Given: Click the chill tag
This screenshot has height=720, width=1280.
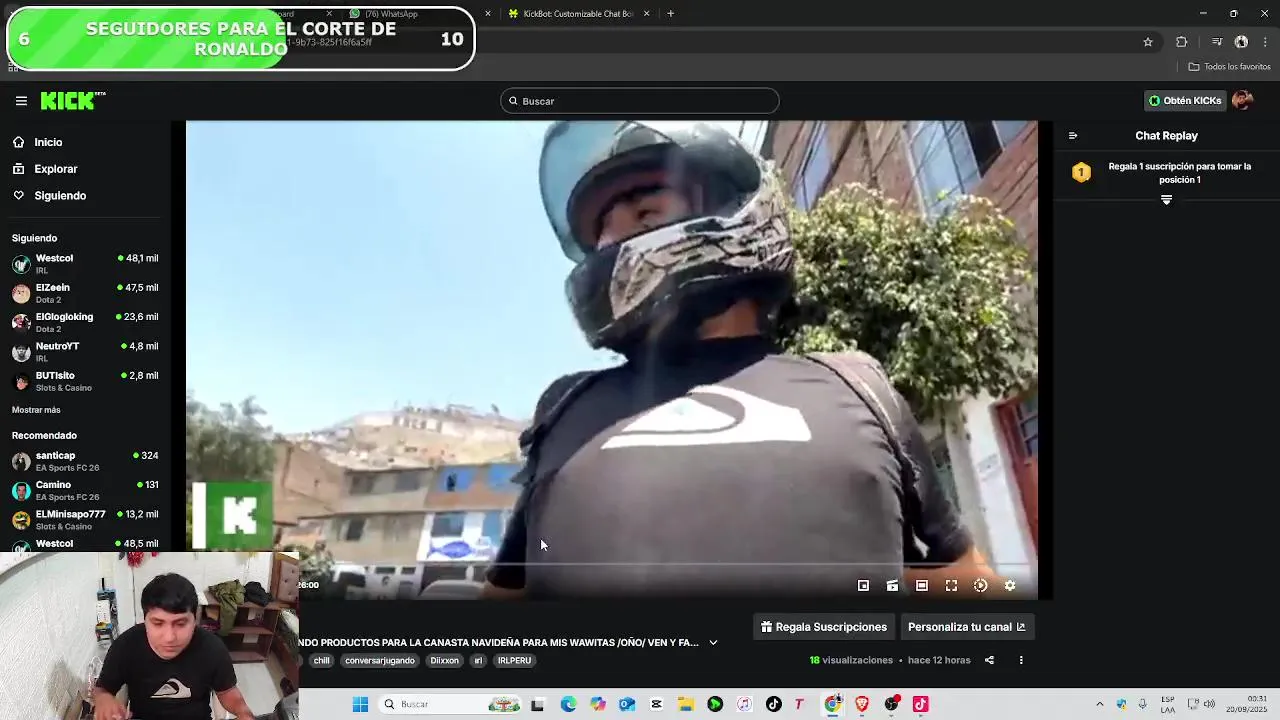Looking at the screenshot, I should [321, 661].
